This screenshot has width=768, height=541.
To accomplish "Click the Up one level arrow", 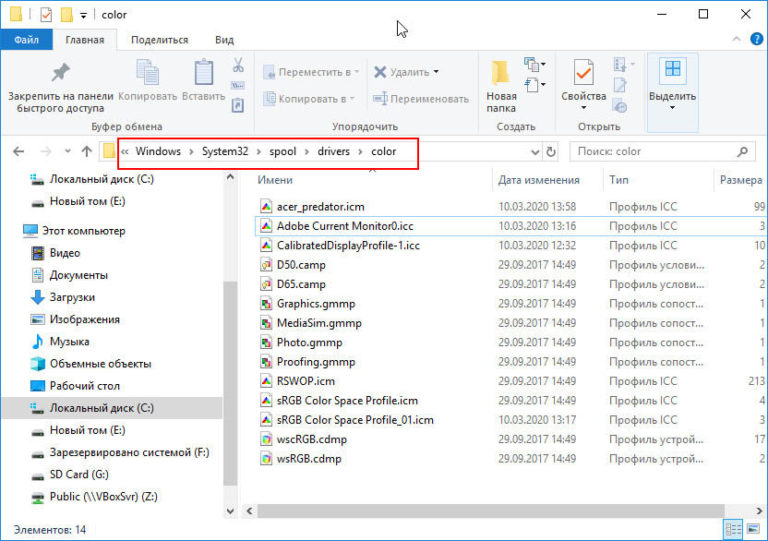I will coord(86,152).
